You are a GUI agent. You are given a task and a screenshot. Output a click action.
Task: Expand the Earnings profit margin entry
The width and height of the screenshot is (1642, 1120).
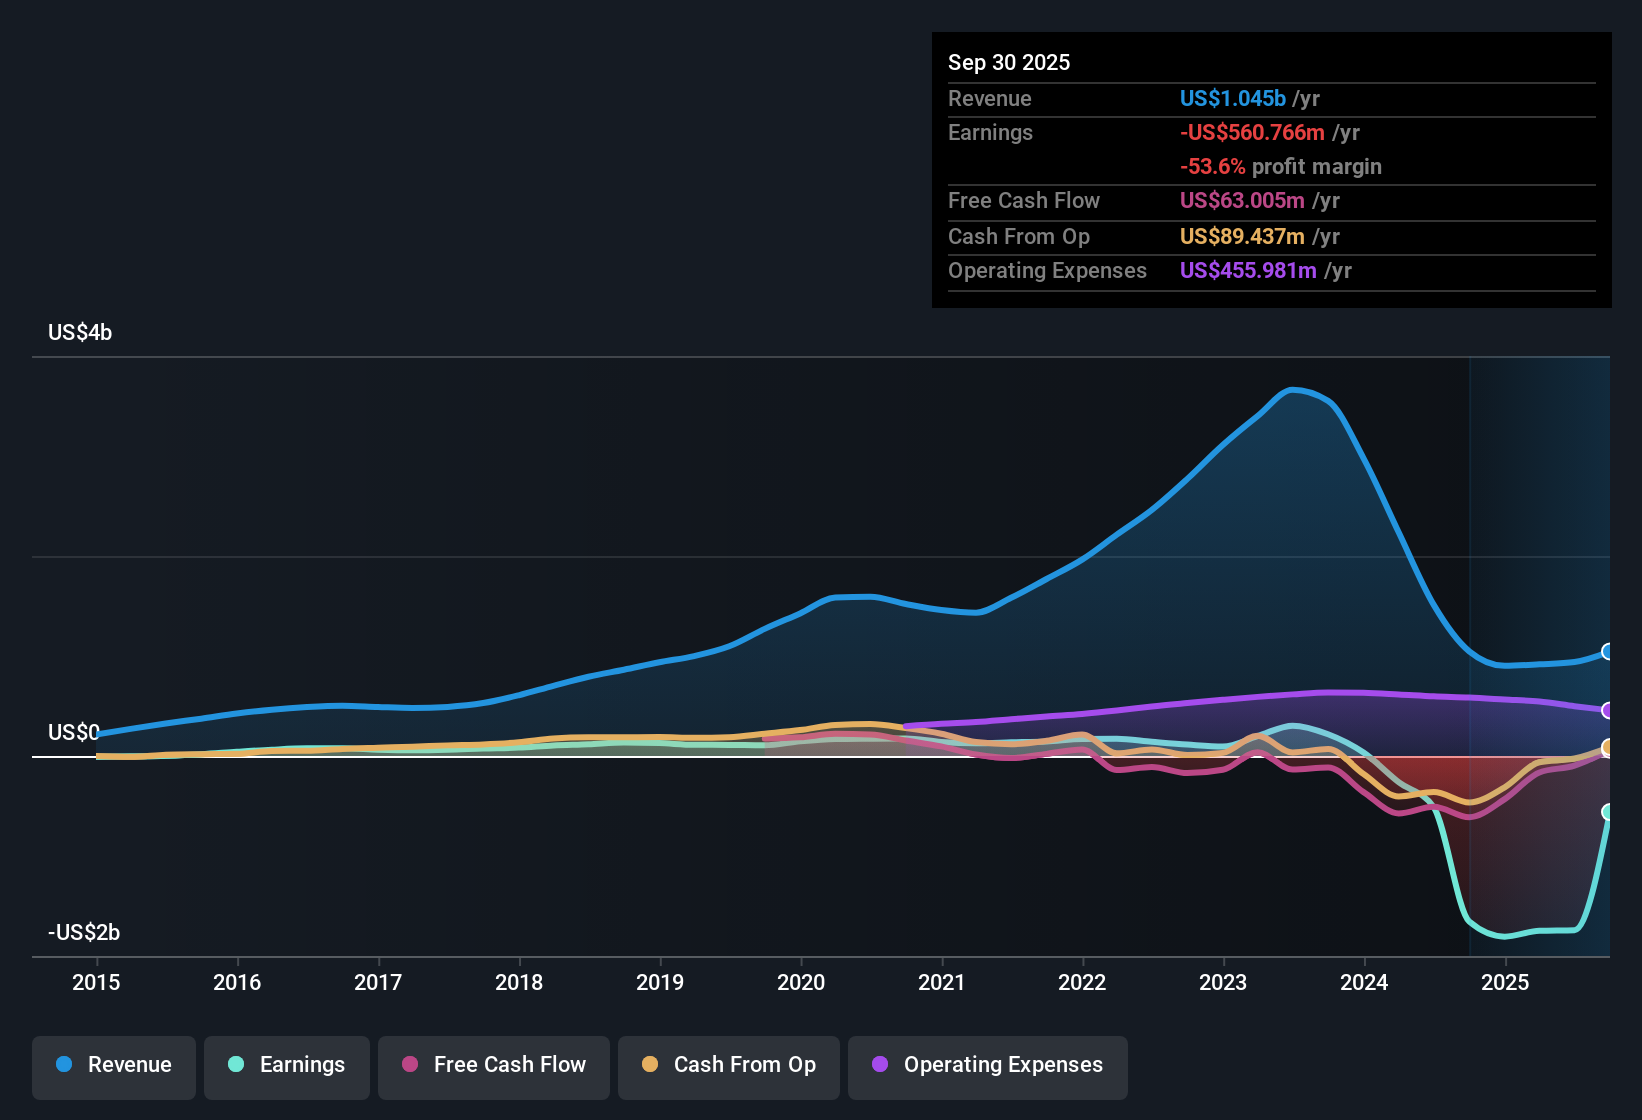point(1281,167)
